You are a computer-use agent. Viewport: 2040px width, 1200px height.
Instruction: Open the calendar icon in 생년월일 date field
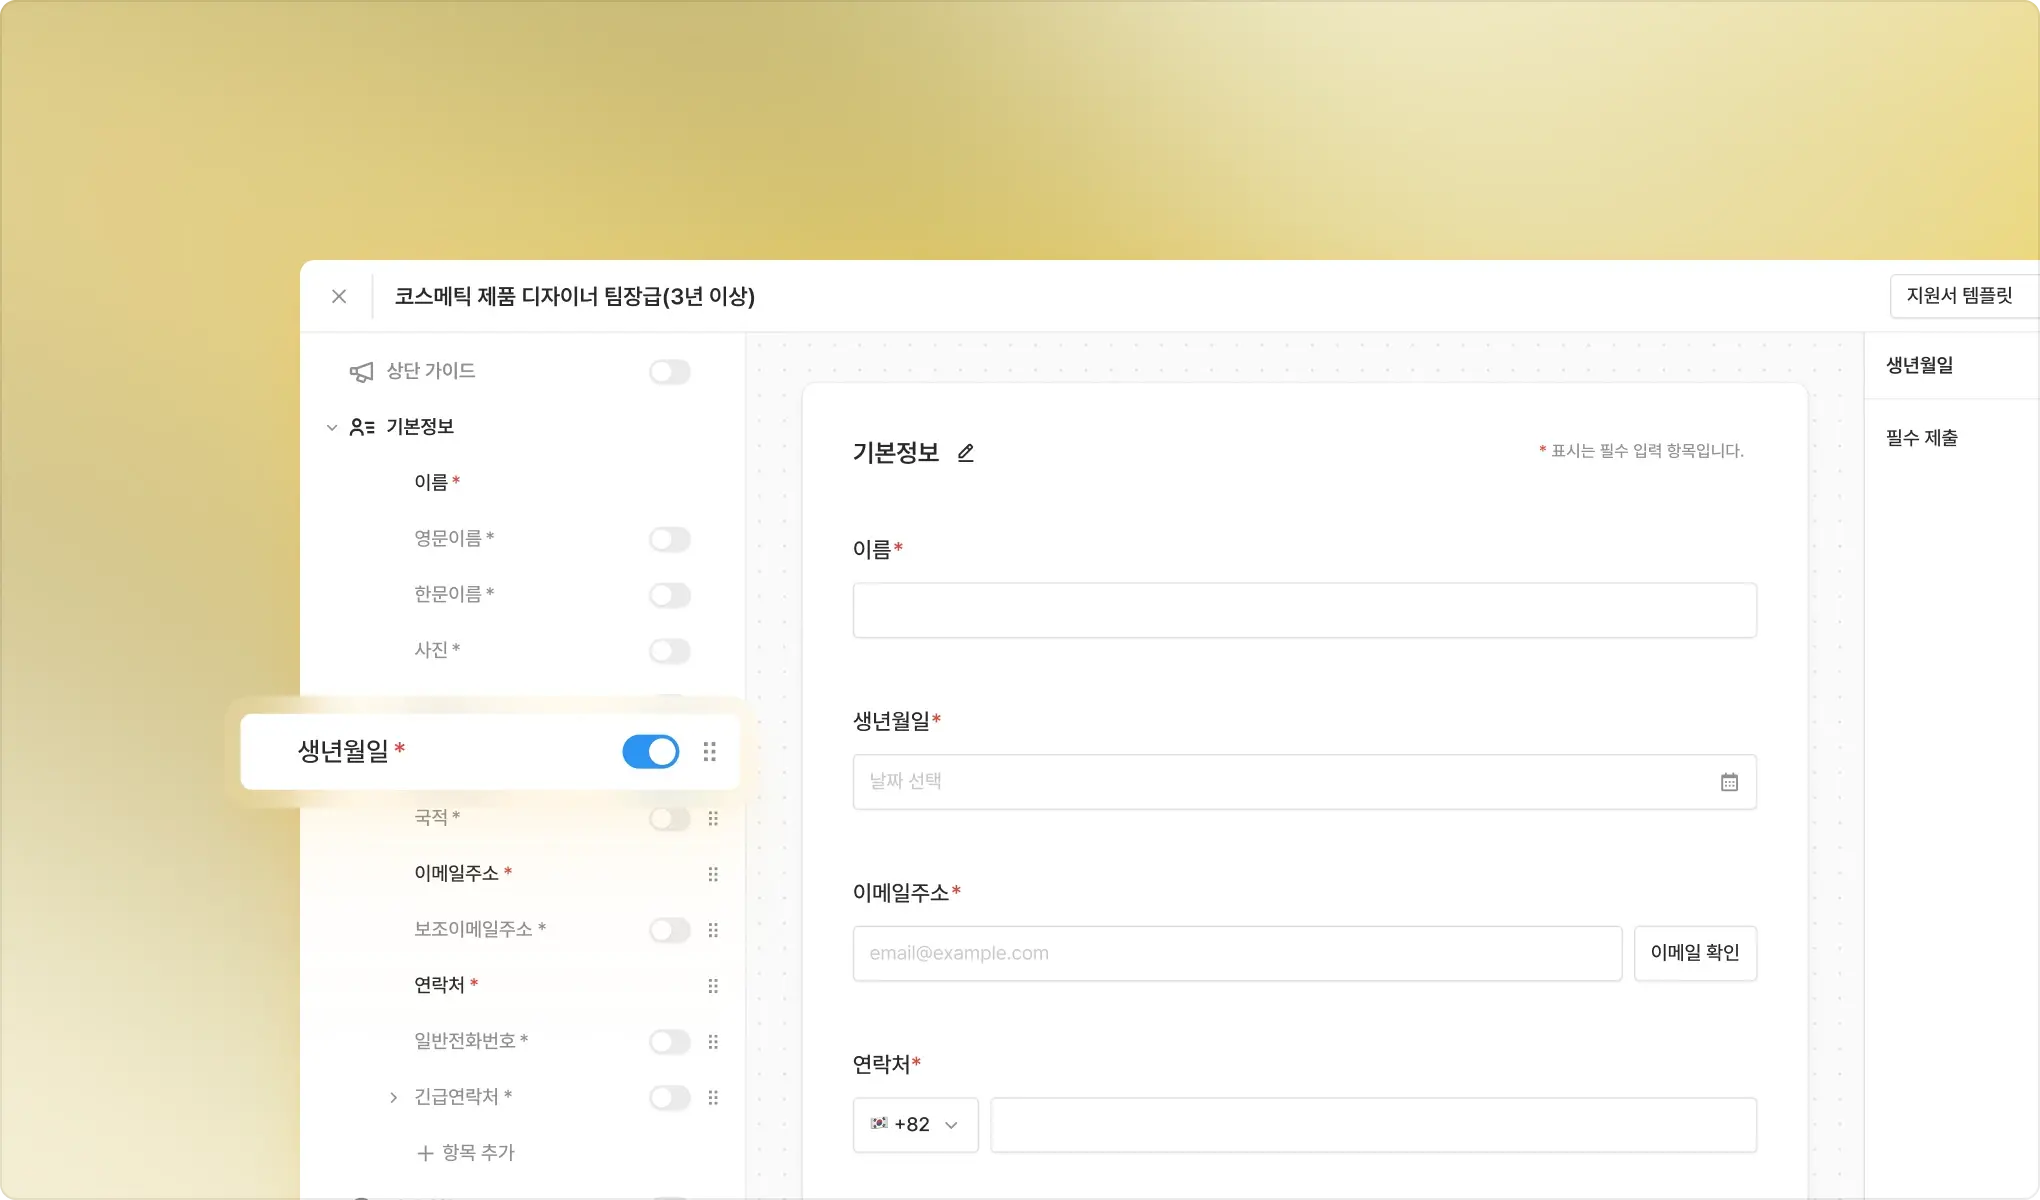1729,782
